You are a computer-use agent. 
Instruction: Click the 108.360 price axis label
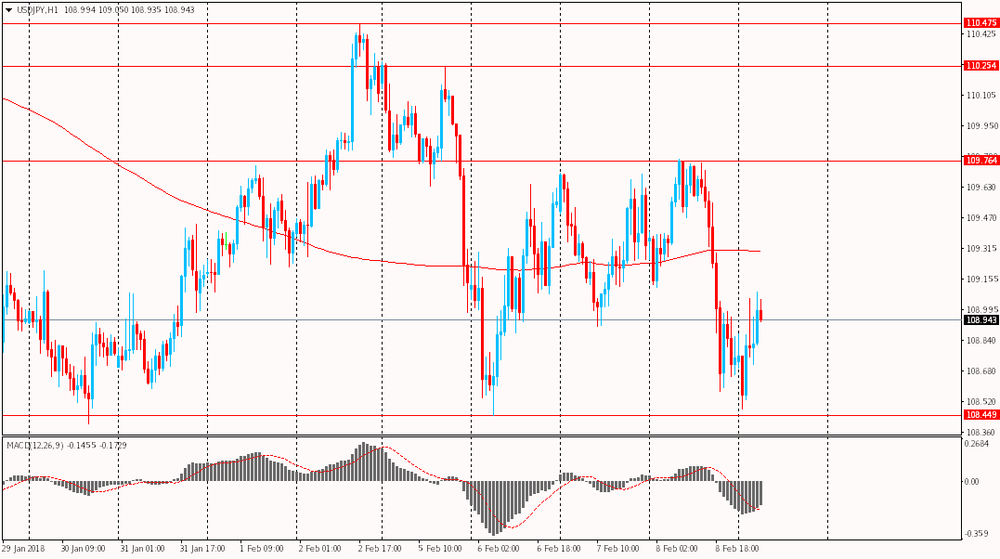click(982, 432)
